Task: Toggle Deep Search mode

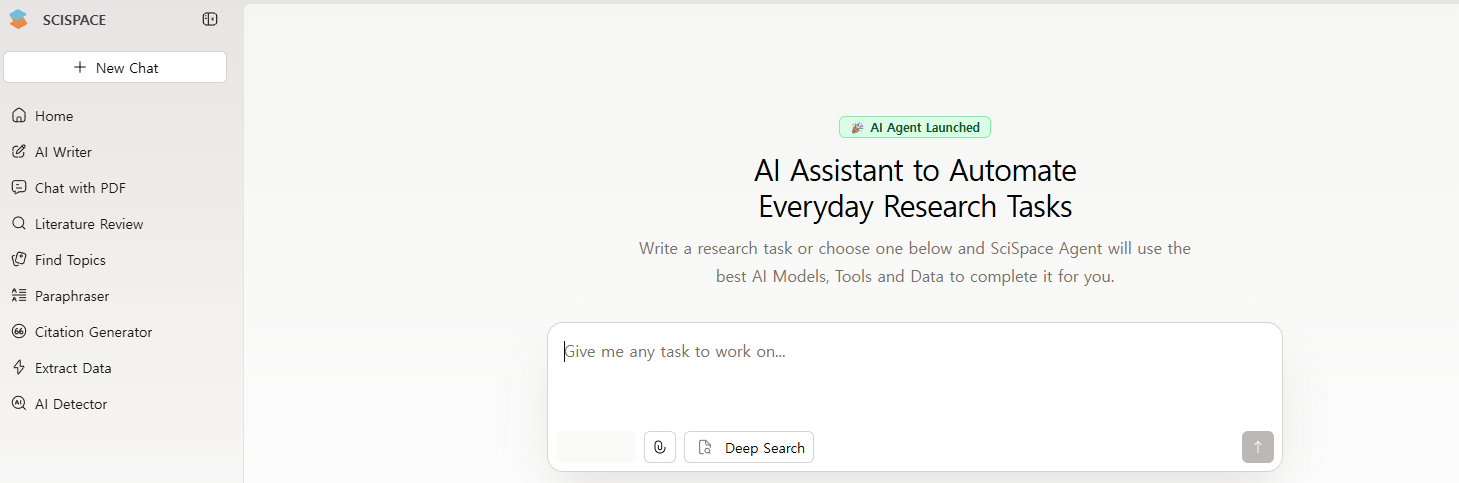Action: click(749, 448)
